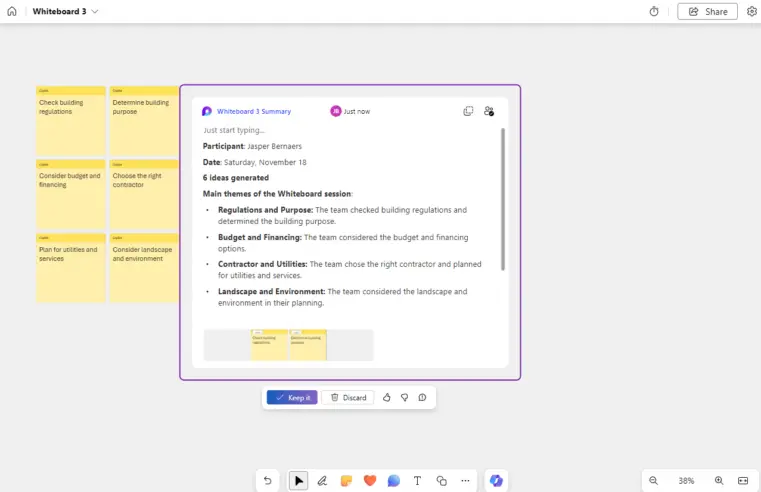Open the people icon in the summary card

(489, 111)
